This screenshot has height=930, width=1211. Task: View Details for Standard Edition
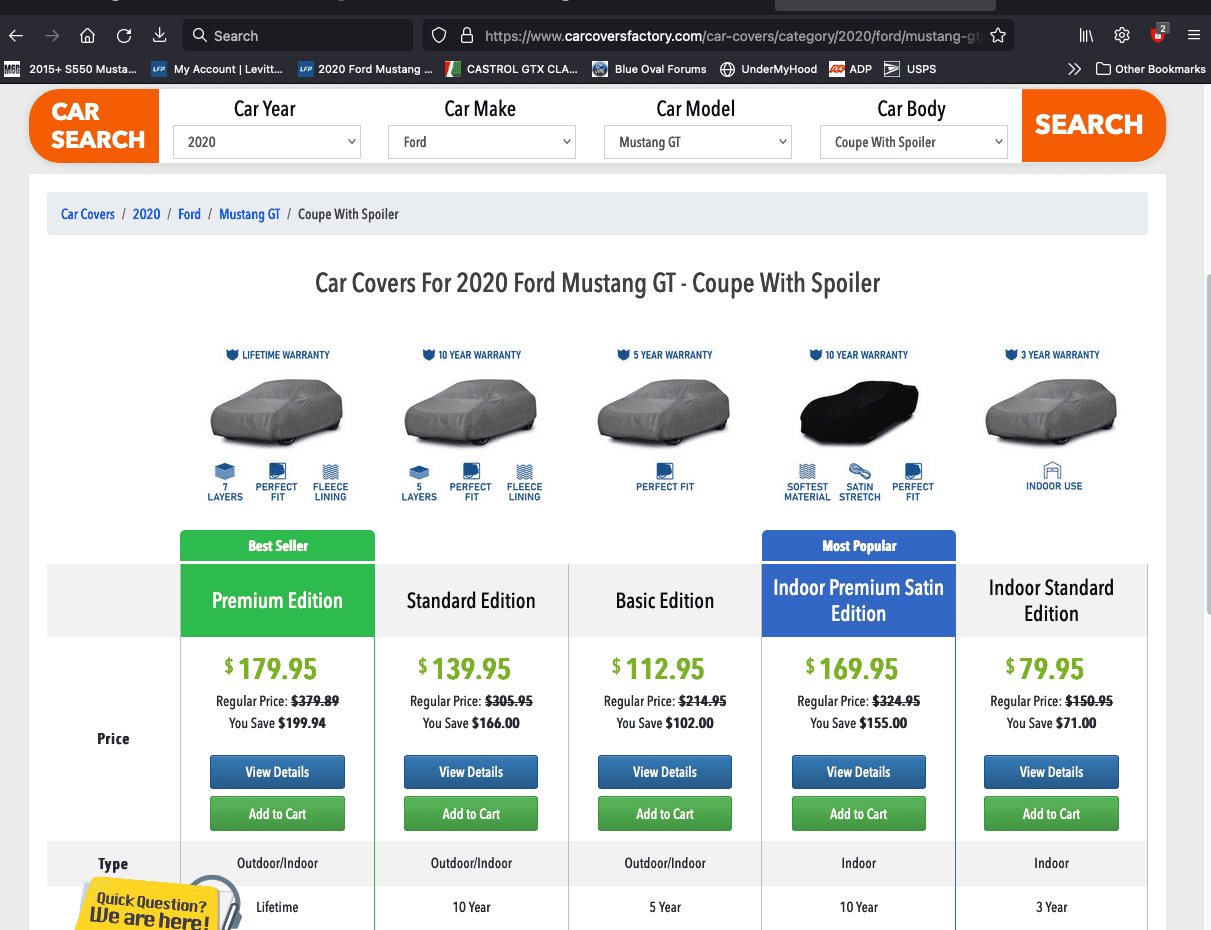pyautogui.click(x=471, y=772)
